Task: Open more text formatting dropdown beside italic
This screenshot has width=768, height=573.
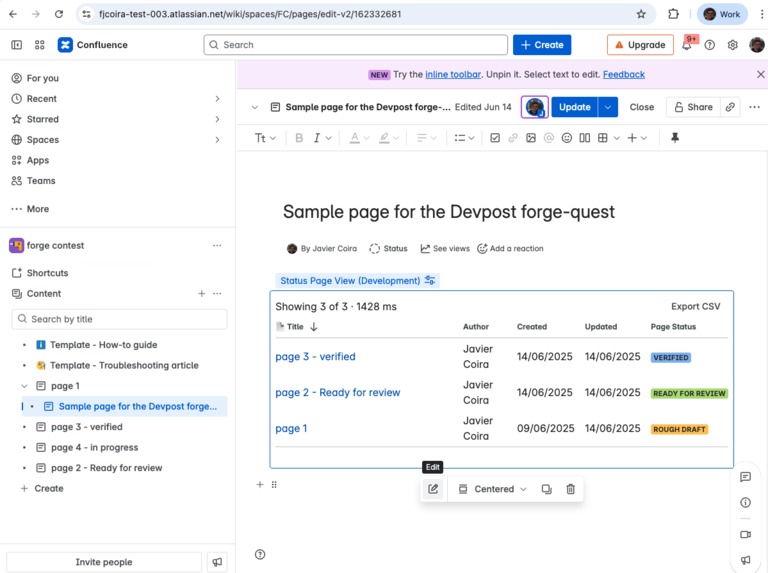Action: pos(329,139)
